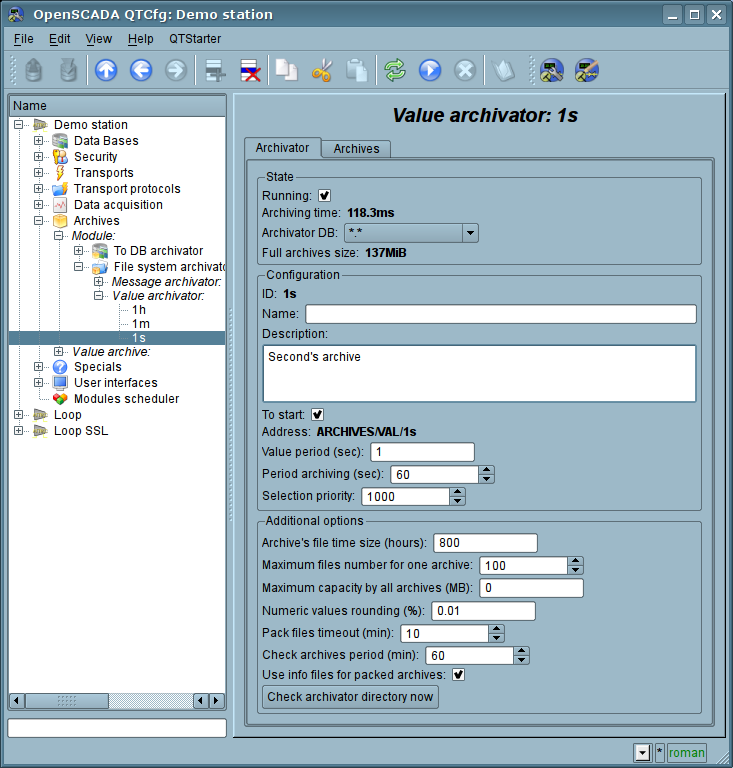The width and height of the screenshot is (733, 768).
Task: Toggle the To start checkbox
Action: [x=317, y=414]
